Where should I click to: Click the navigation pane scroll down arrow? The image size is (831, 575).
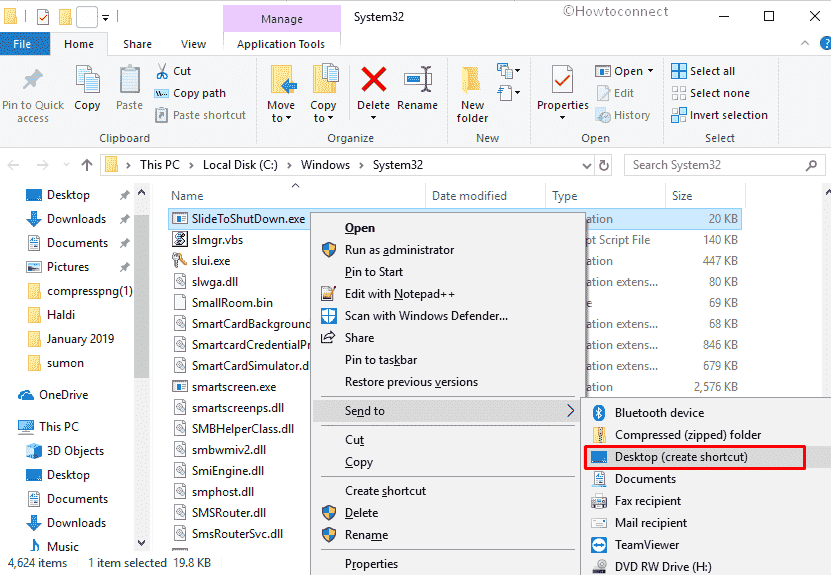pos(142,543)
